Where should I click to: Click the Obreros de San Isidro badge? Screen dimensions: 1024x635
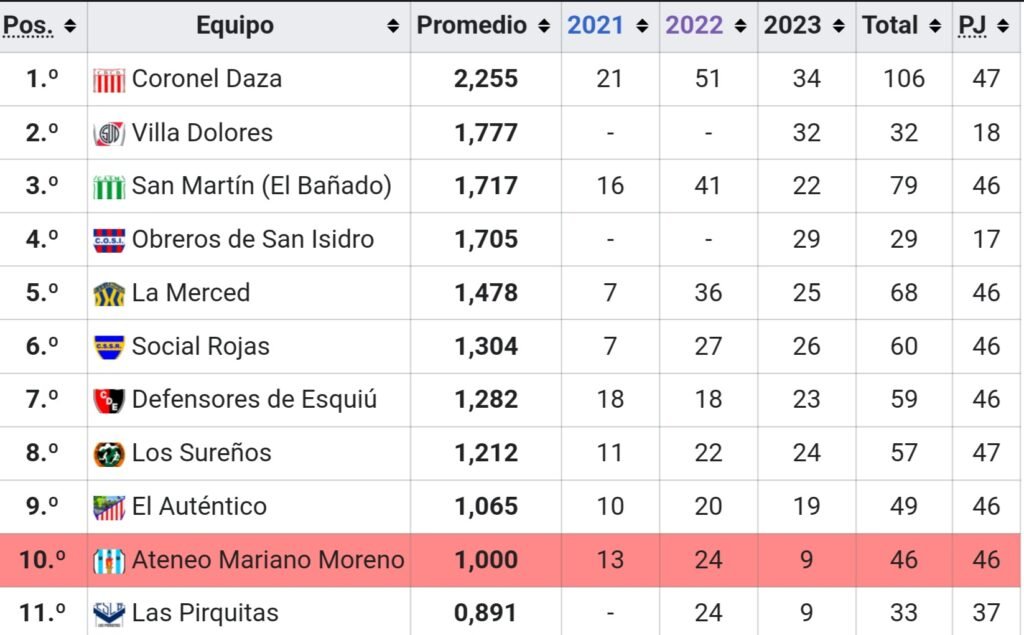(x=108, y=240)
